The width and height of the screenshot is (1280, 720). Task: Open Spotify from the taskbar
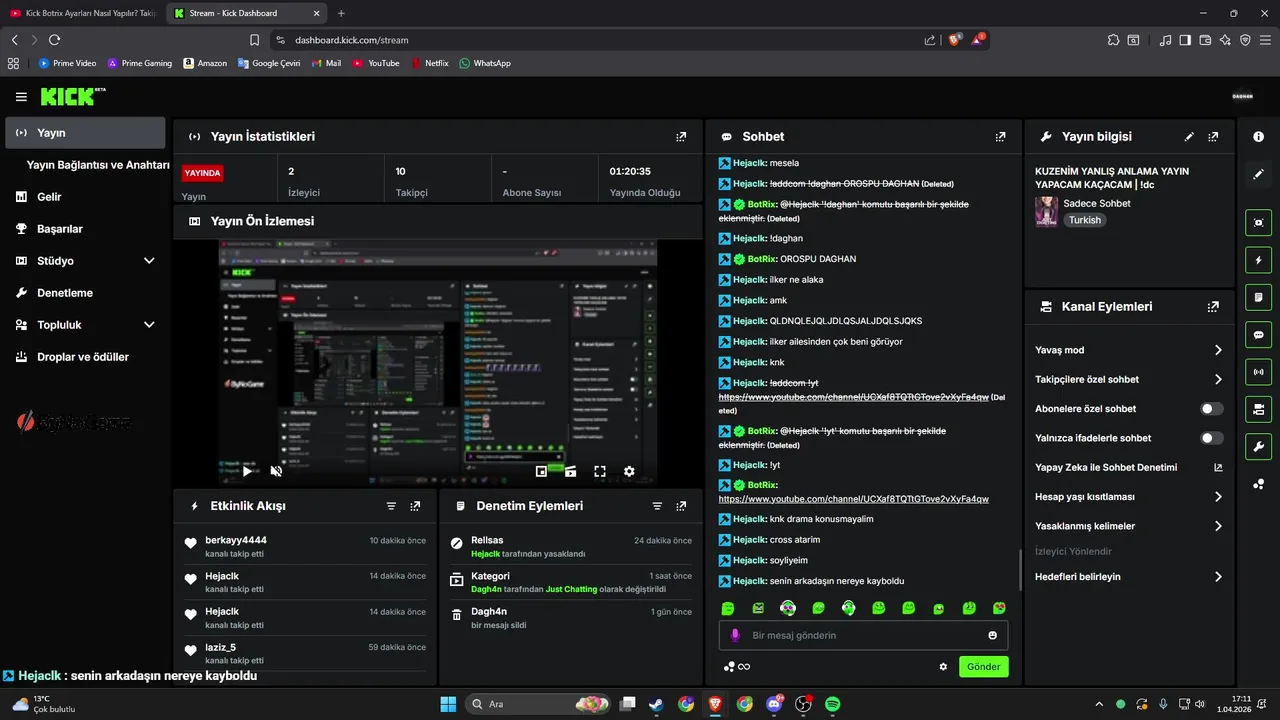click(x=832, y=704)
